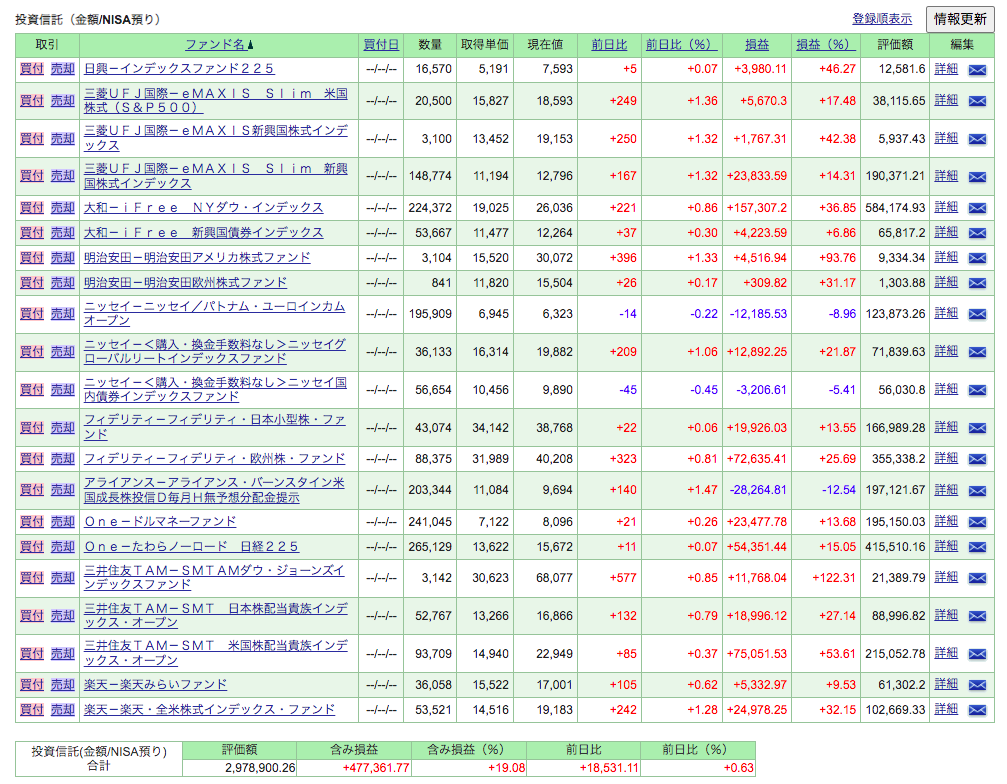Click 売却 for ユーロインカムオープン row
The height and width of the screenshot is (784, 1007).
[63, 313]
